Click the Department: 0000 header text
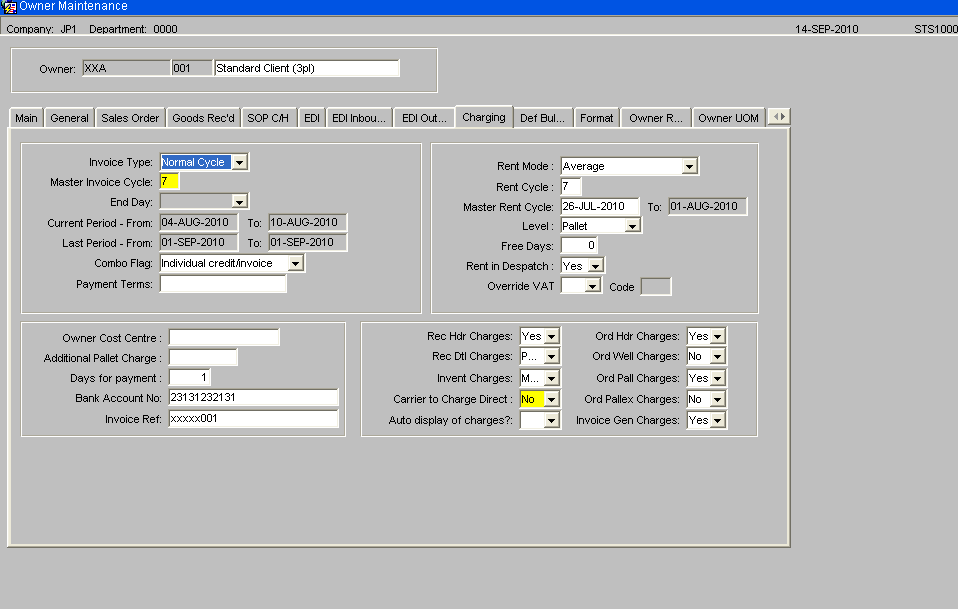 coord(133,29)
